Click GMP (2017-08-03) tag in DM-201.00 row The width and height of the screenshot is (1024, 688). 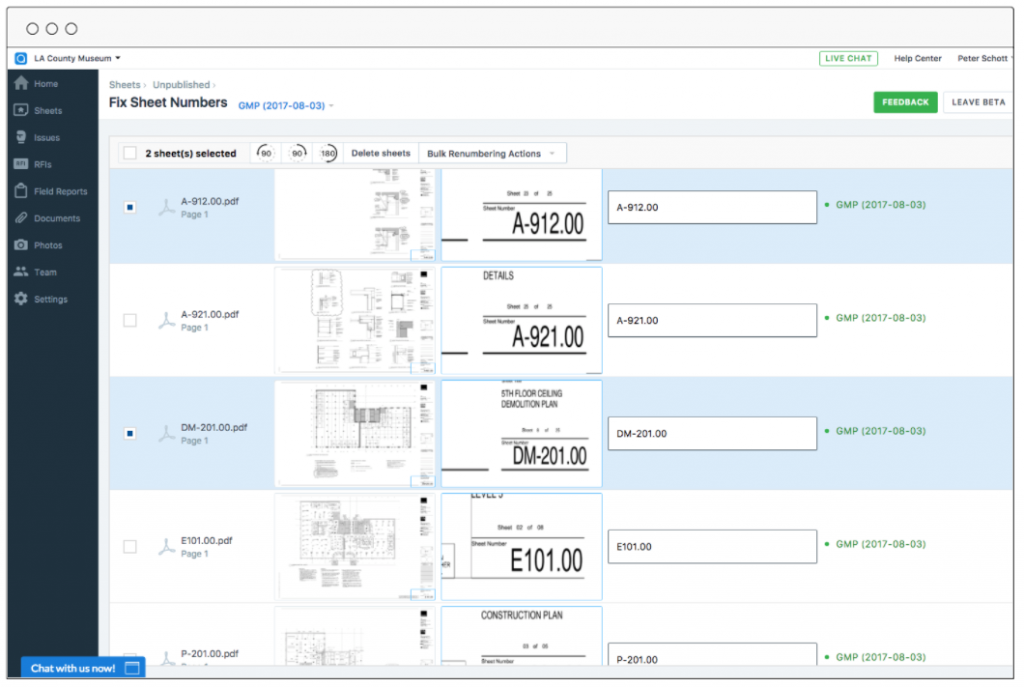[880, 431]
